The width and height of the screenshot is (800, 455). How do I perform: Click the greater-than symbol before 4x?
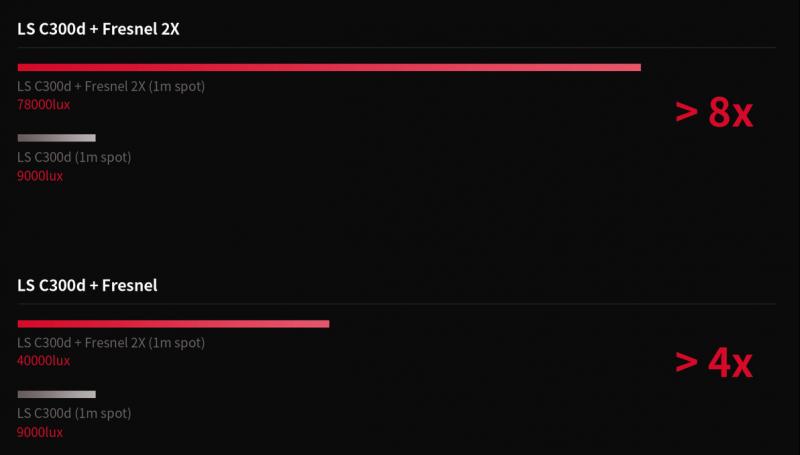(x=687, y=362)
